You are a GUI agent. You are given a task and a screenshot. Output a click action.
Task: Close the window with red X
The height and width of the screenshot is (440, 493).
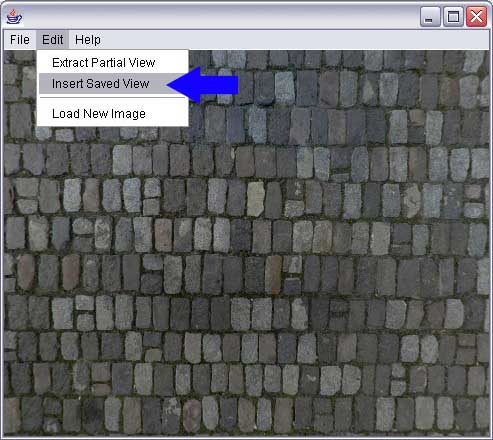tap(476, 17)
